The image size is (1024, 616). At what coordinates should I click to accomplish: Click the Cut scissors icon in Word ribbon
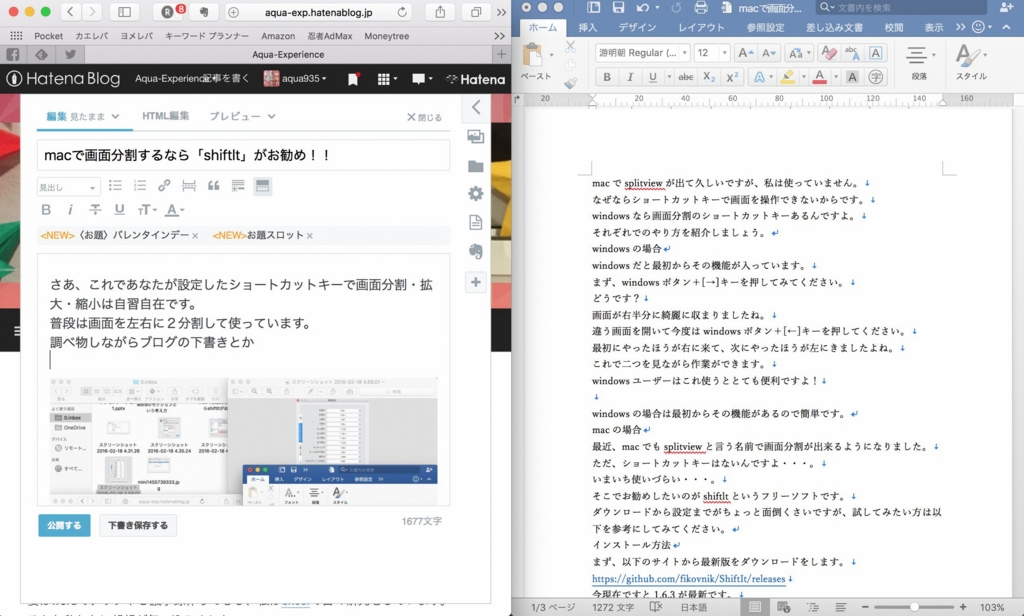(570, 46)
